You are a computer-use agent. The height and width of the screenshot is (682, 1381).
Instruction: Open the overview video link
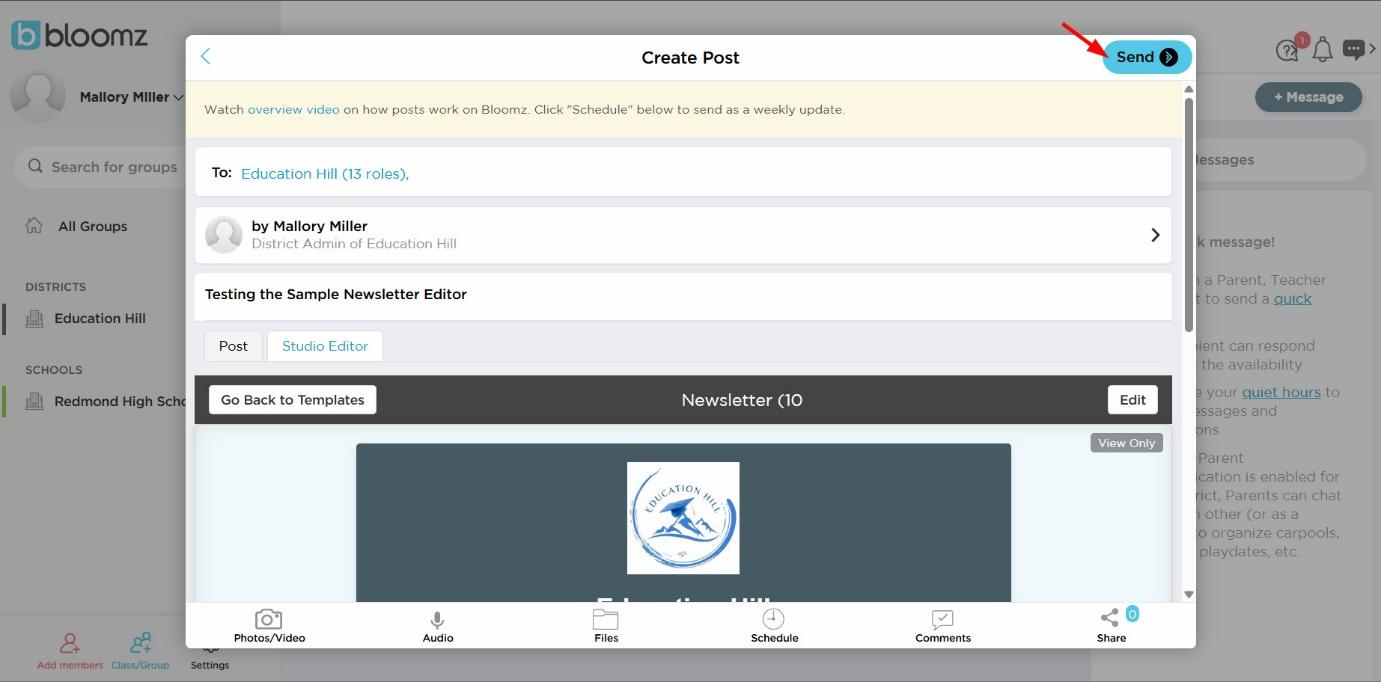click(x=293, y=109)
